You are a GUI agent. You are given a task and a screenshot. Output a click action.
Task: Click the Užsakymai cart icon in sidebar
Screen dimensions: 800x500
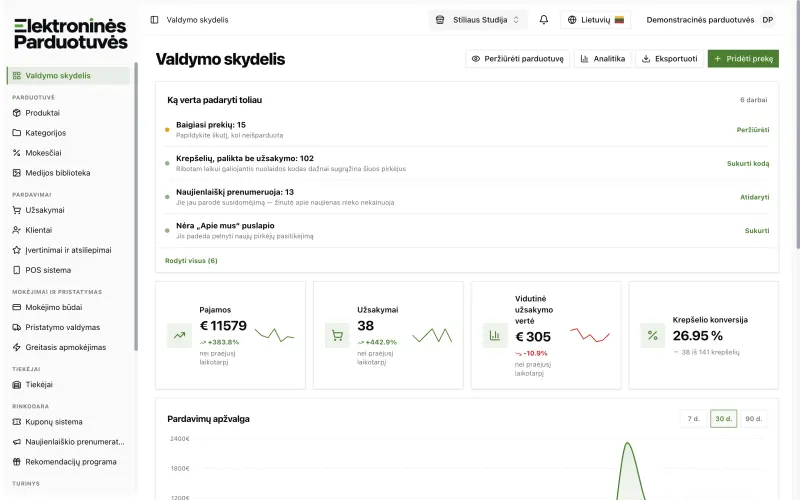17,210
